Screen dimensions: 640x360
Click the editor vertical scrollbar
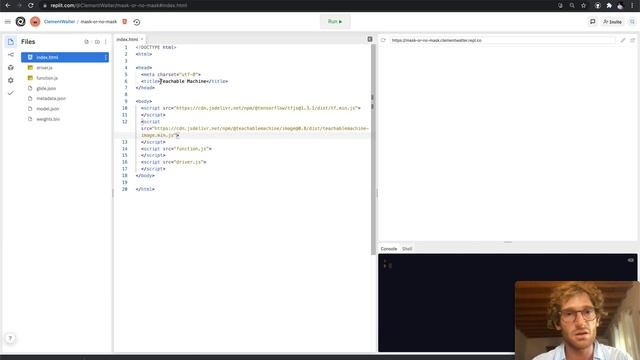coord(373,149)
